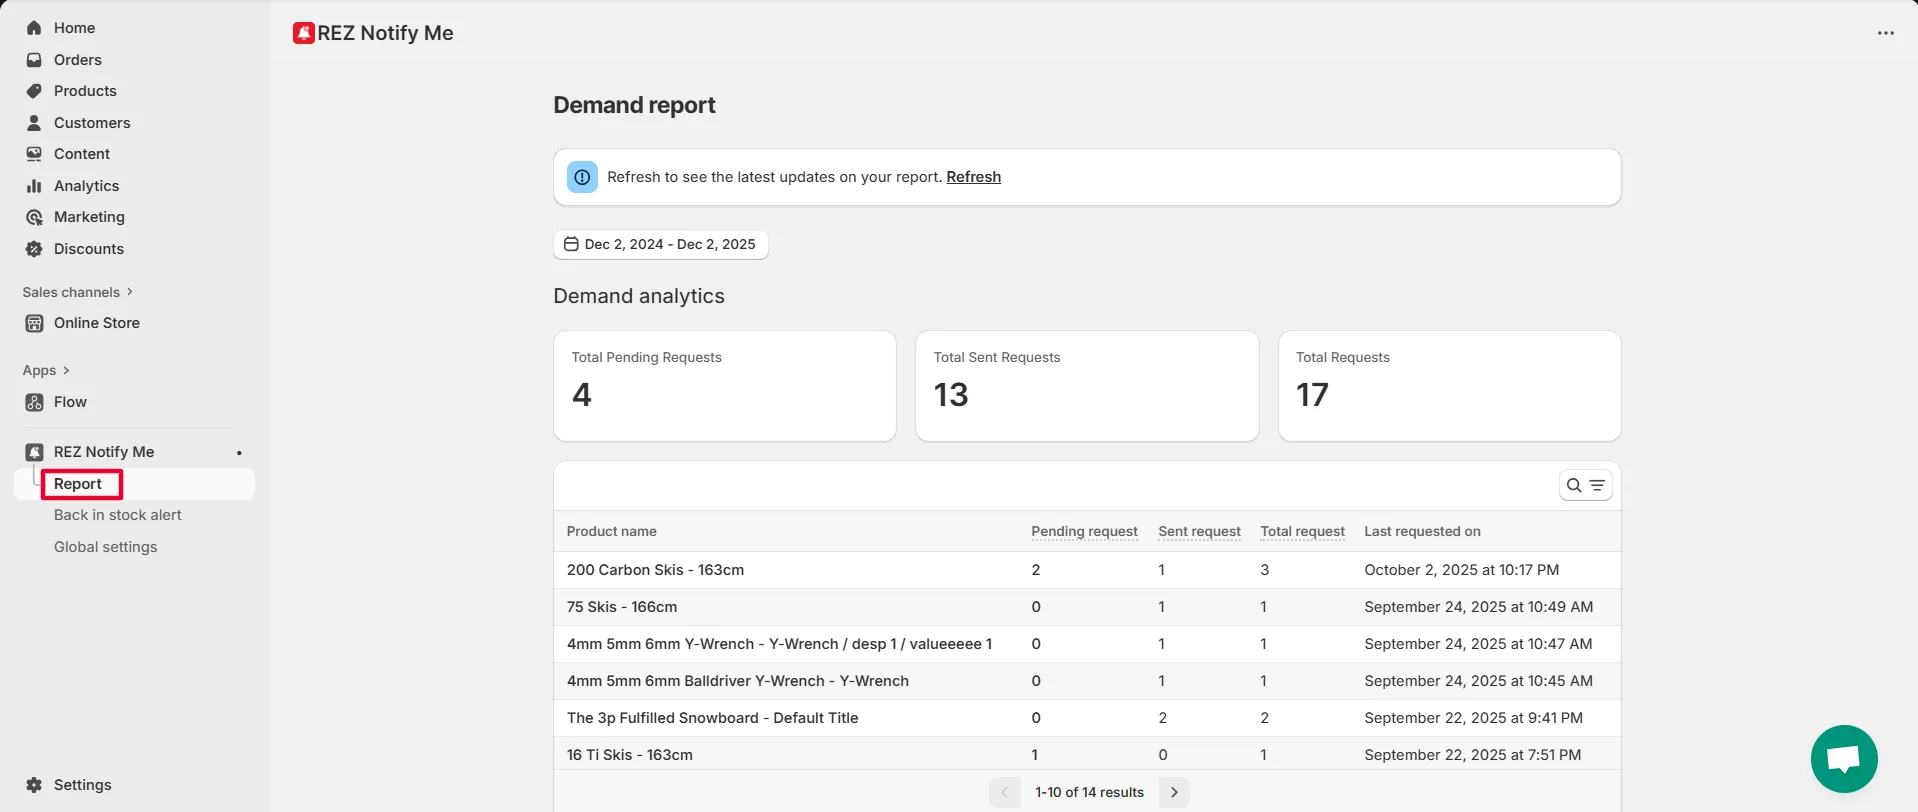This screenshot has width=1918, height=812.
Task: Open Back in stock alert page
Action: 118,515
